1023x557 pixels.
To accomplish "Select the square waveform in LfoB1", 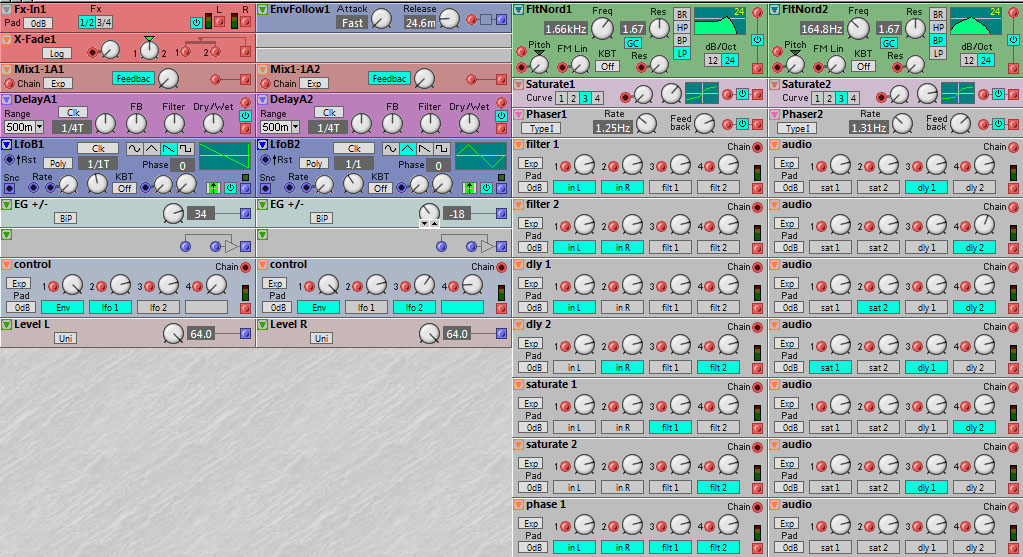I will pos(185,149).
